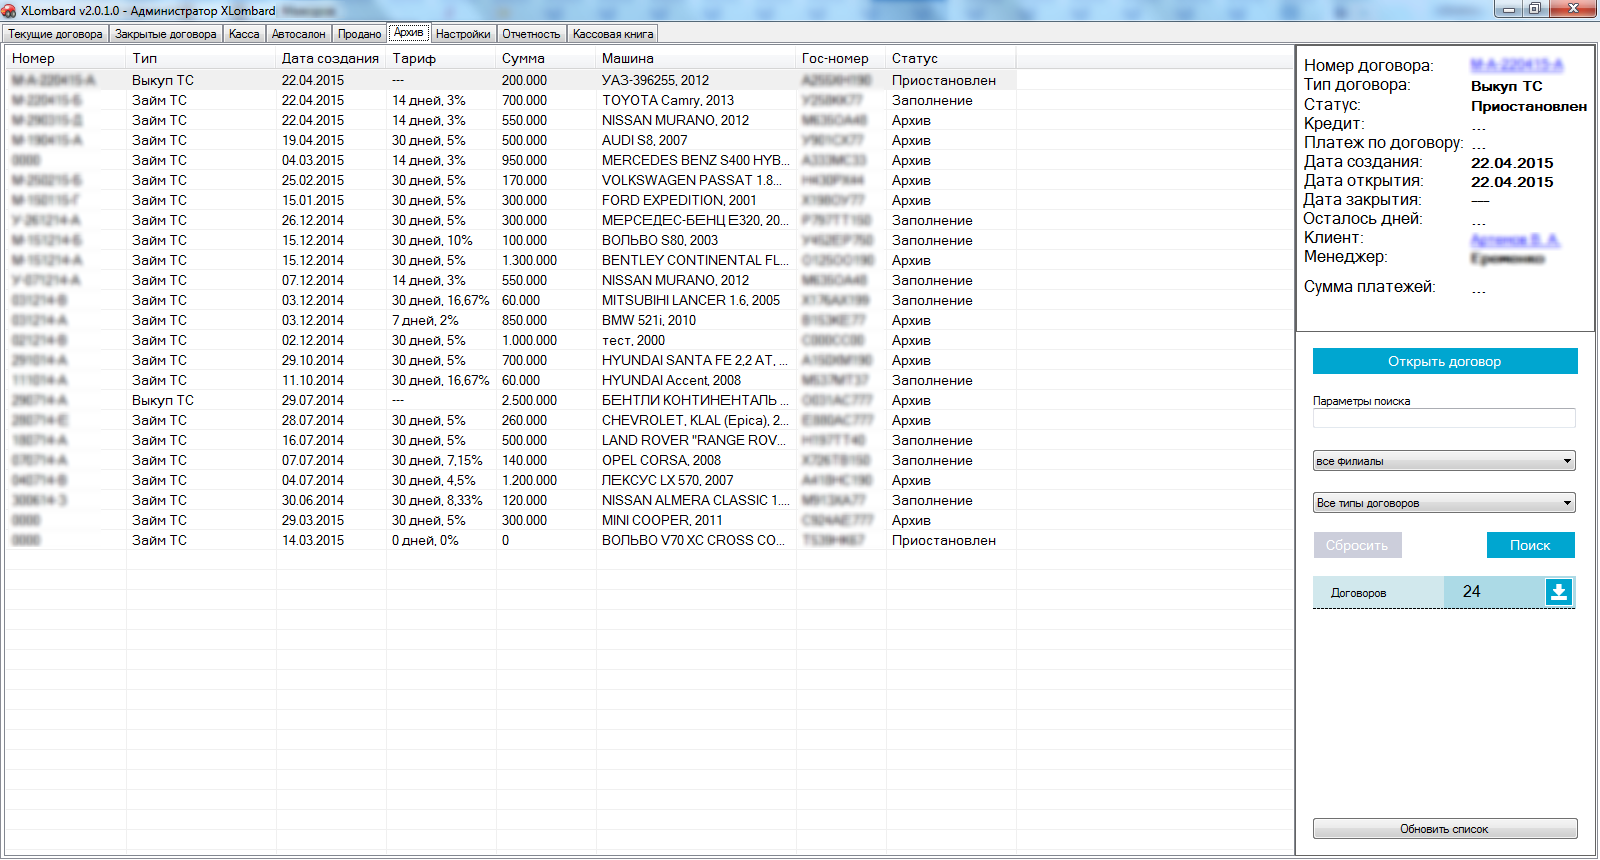Open the client name link in details panel
Viewport: 1600px width, 860px height.
(1515, 239)
